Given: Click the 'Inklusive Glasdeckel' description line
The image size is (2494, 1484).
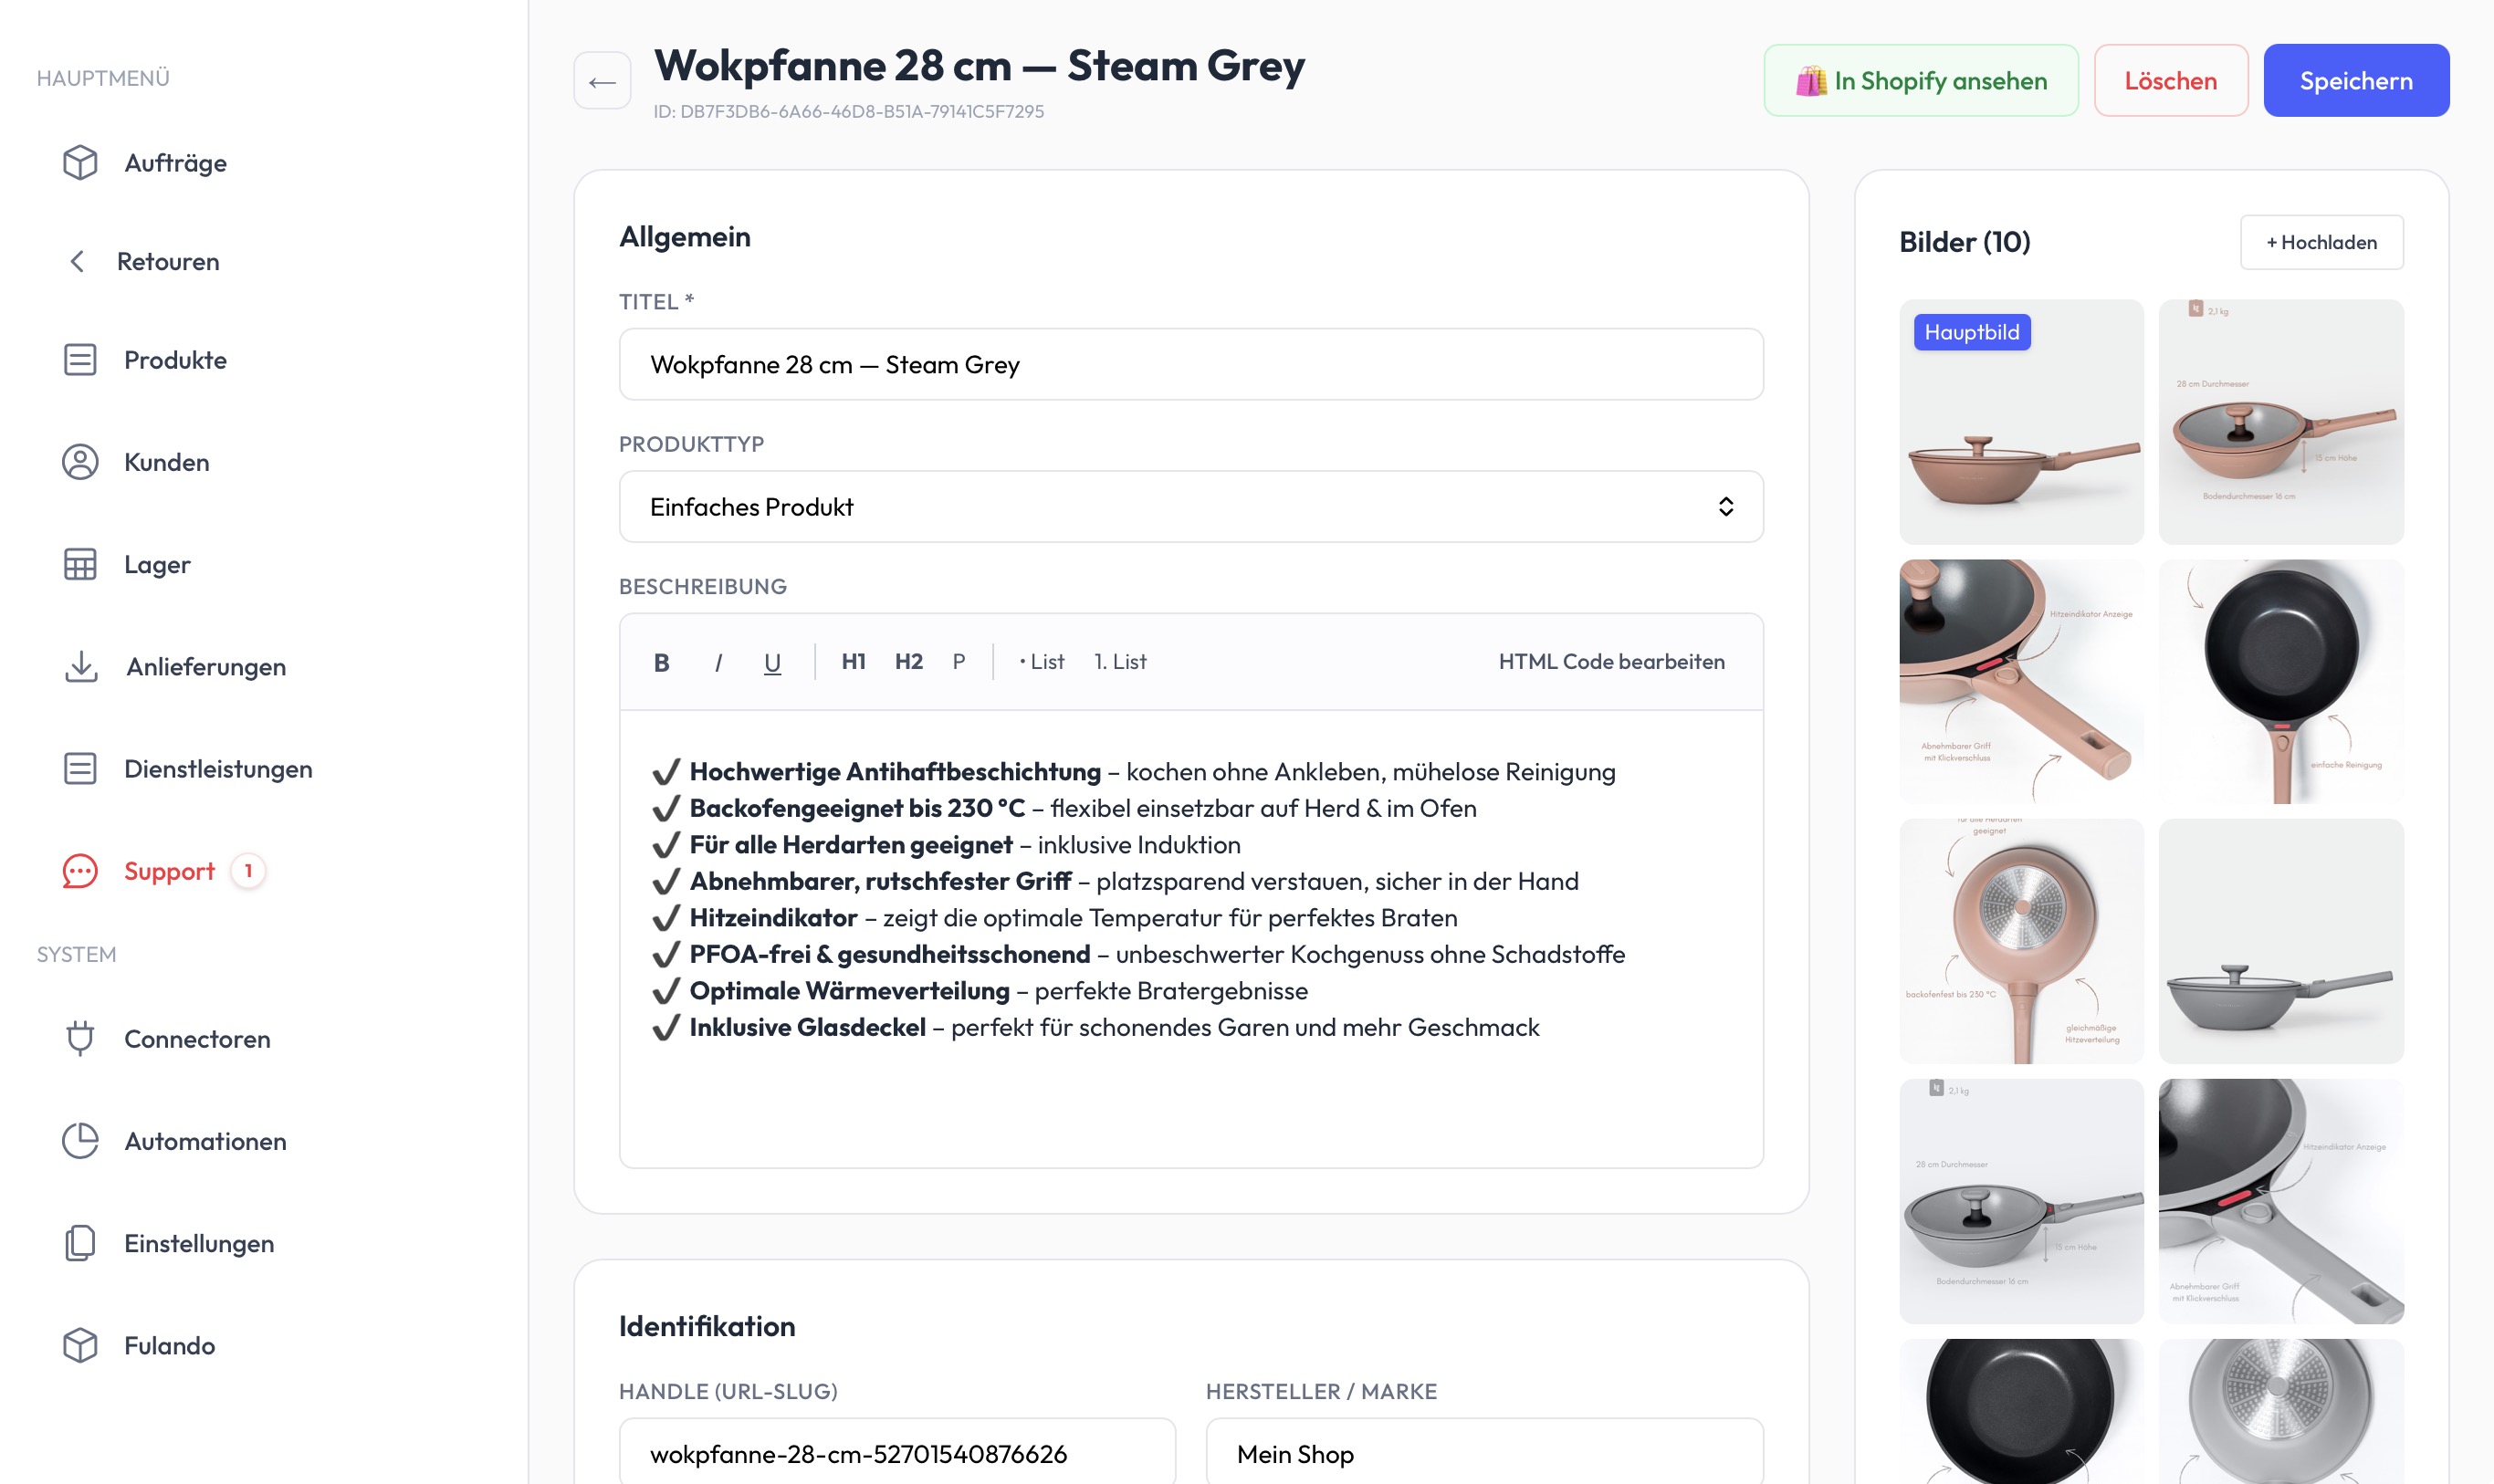Looking at the screenshot, I should (1095, 1028).
